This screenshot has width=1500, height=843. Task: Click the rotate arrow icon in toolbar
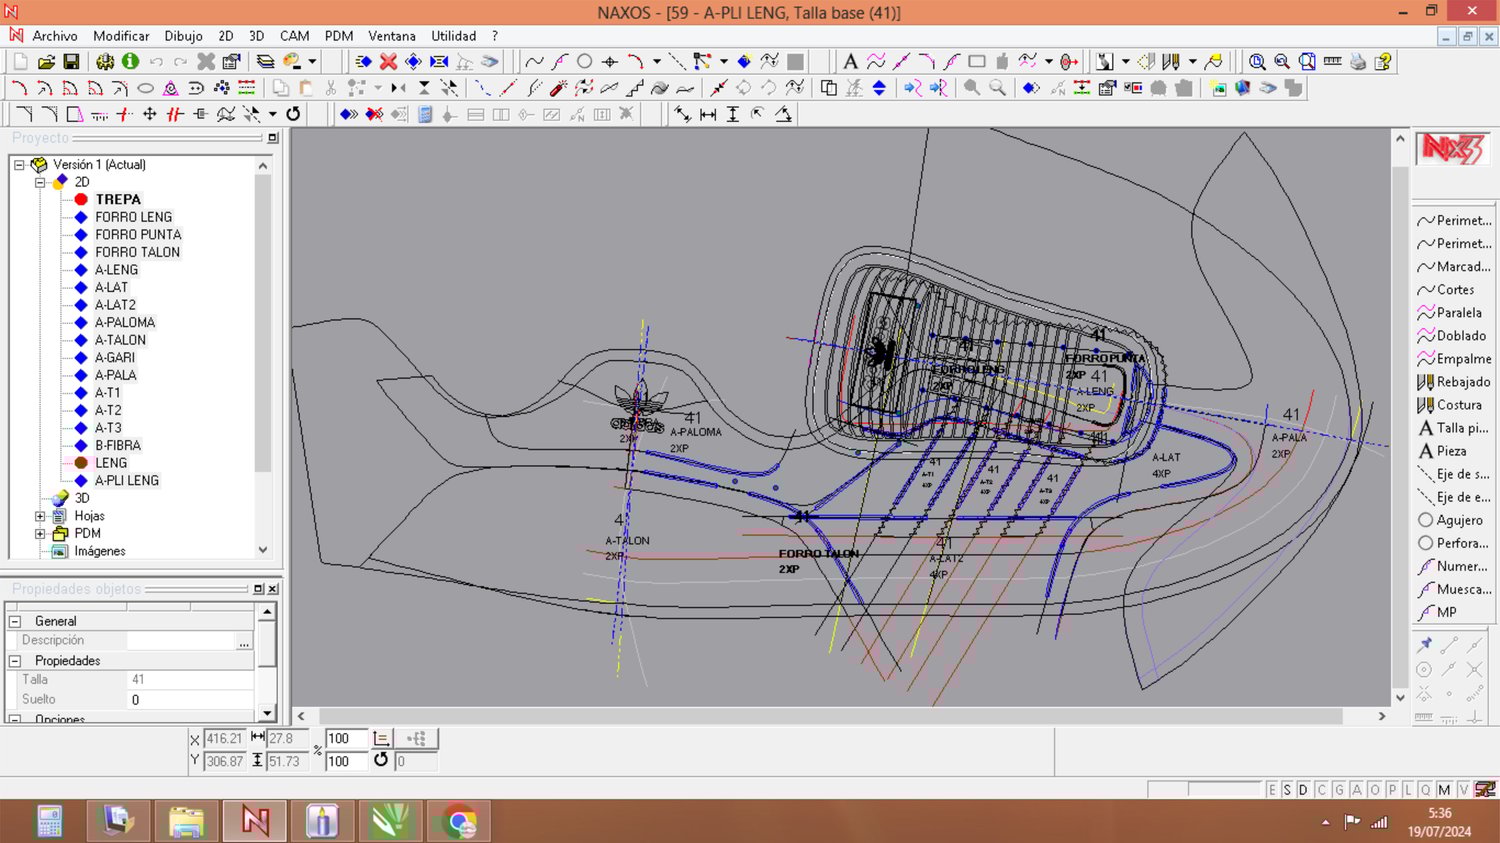click(293, 114)
